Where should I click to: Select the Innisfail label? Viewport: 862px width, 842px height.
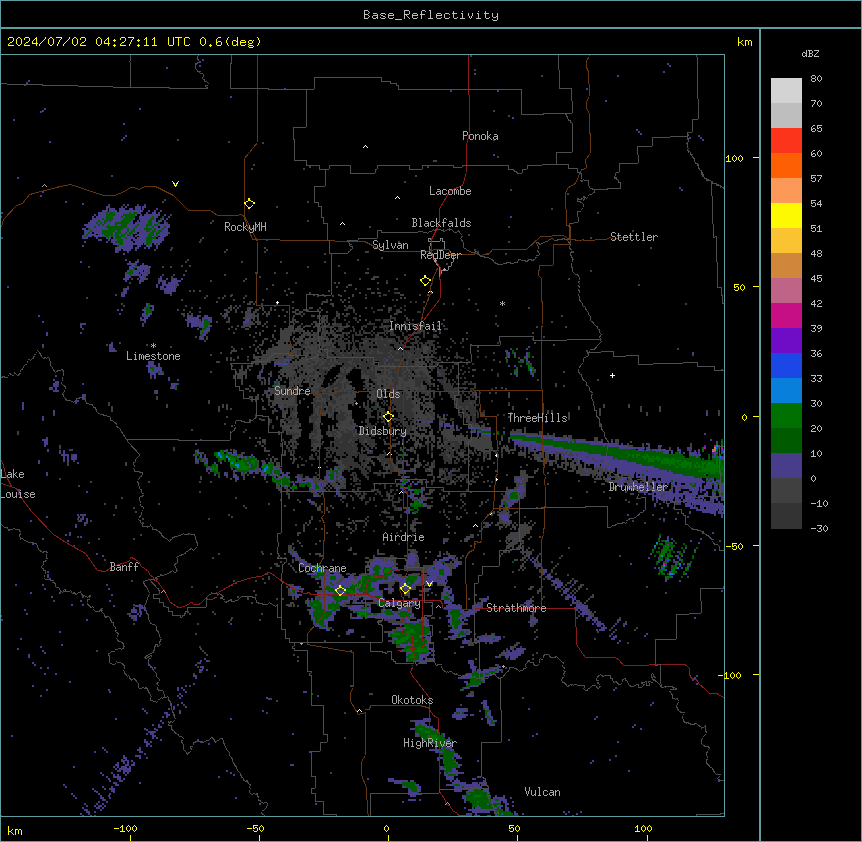pos(415,326)
